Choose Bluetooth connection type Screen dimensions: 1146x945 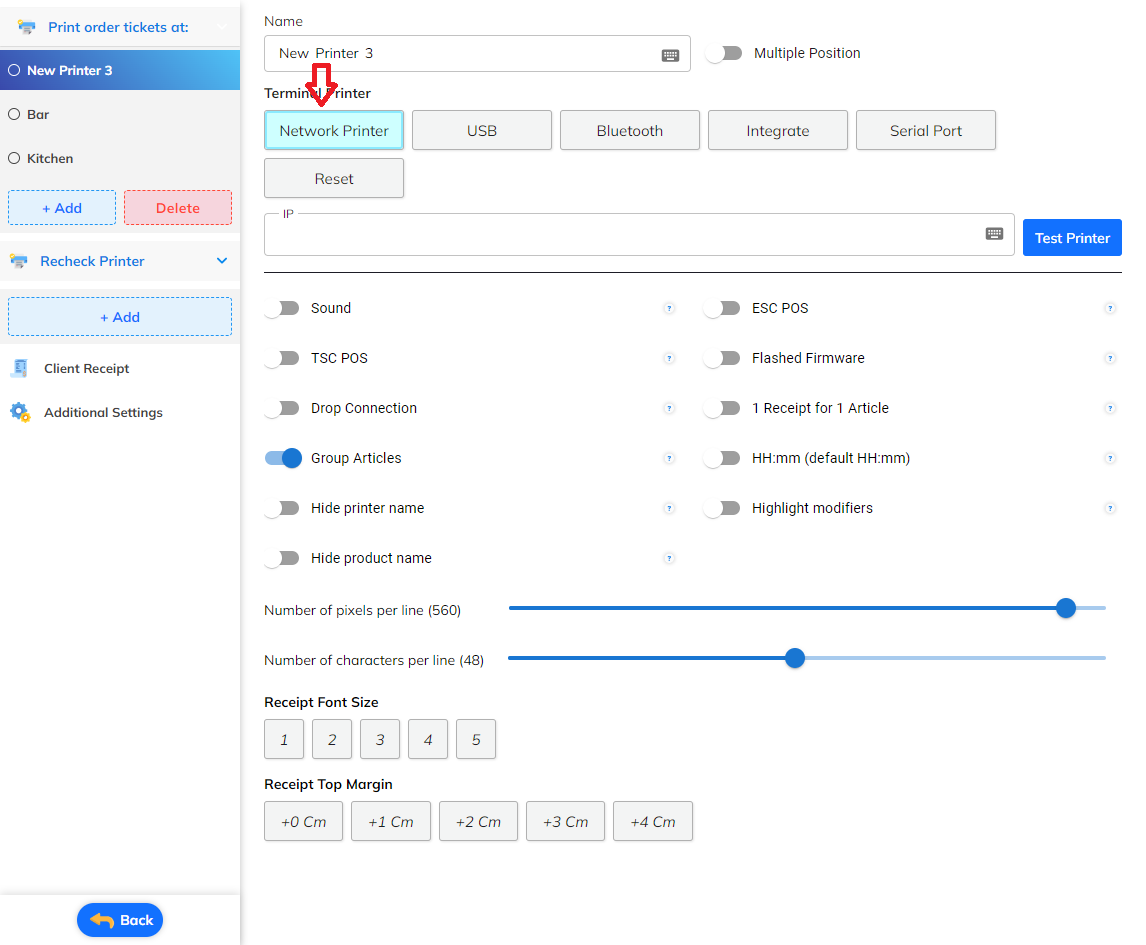(x=629, y=131)
